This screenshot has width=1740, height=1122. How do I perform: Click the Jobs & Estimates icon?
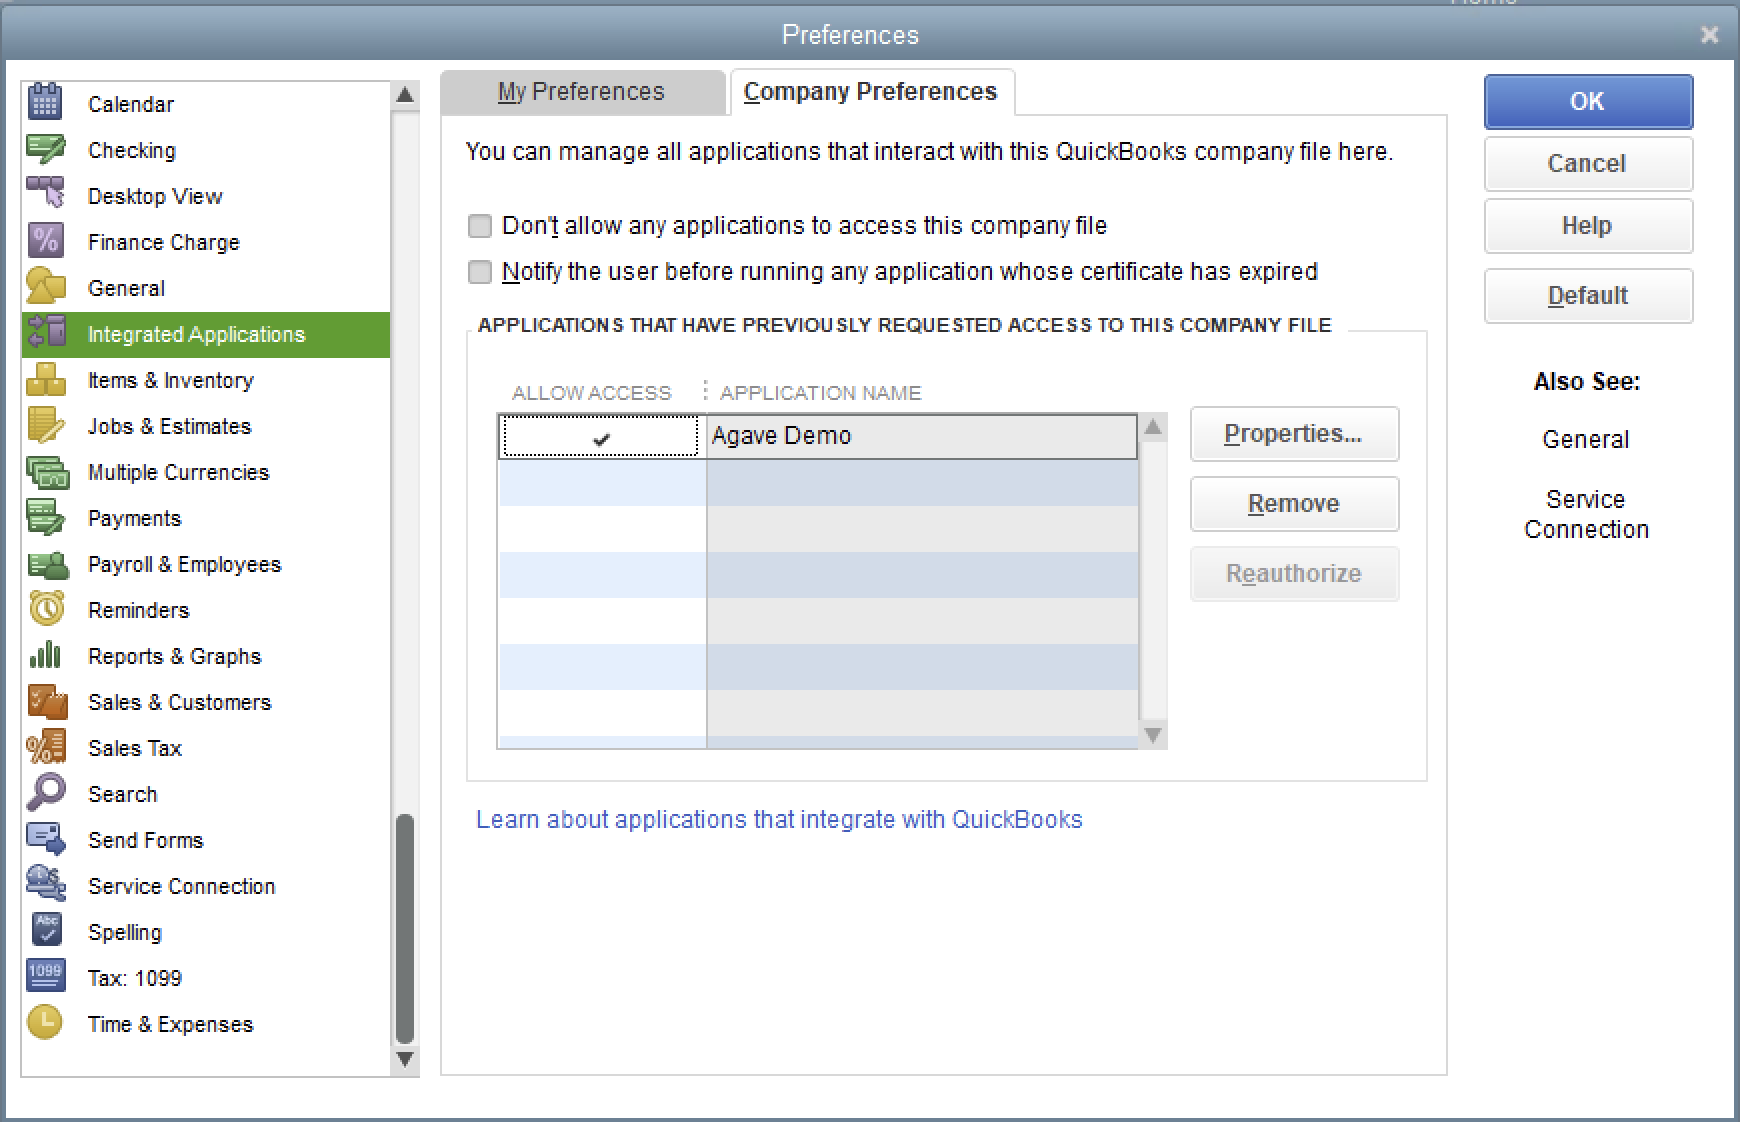(45, 425)
